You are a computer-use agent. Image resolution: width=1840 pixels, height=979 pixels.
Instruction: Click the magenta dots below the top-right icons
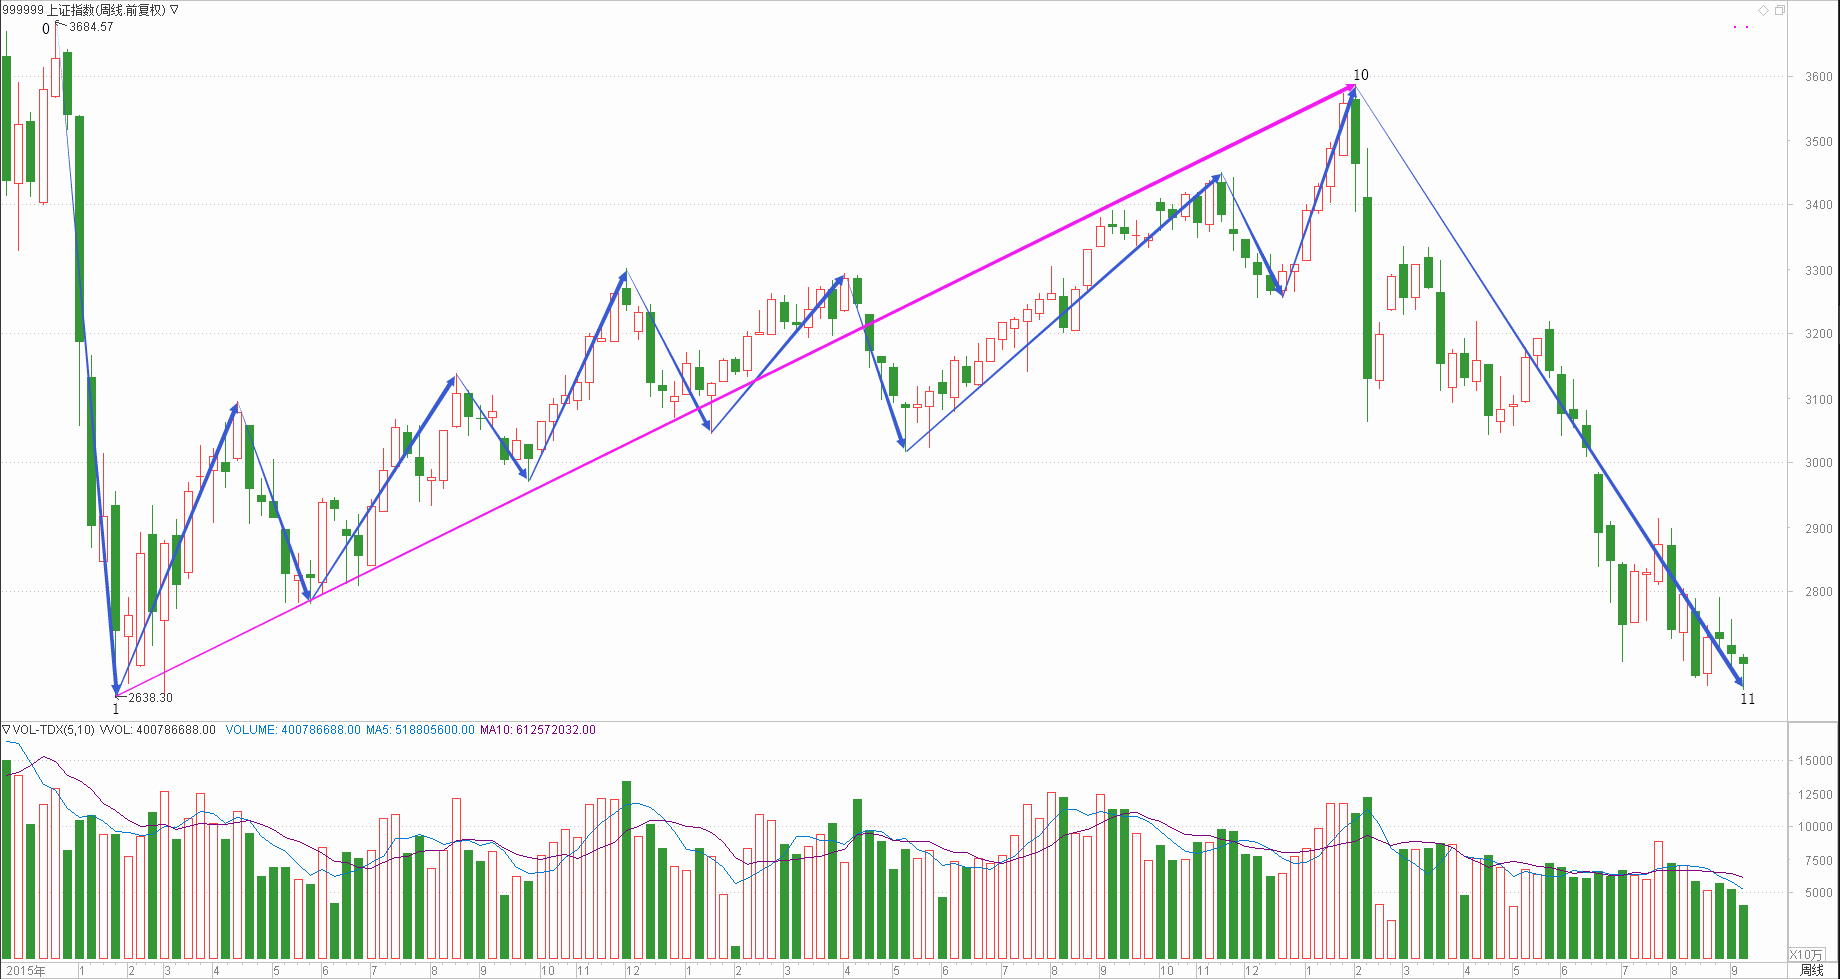(x=1741, y=27)
